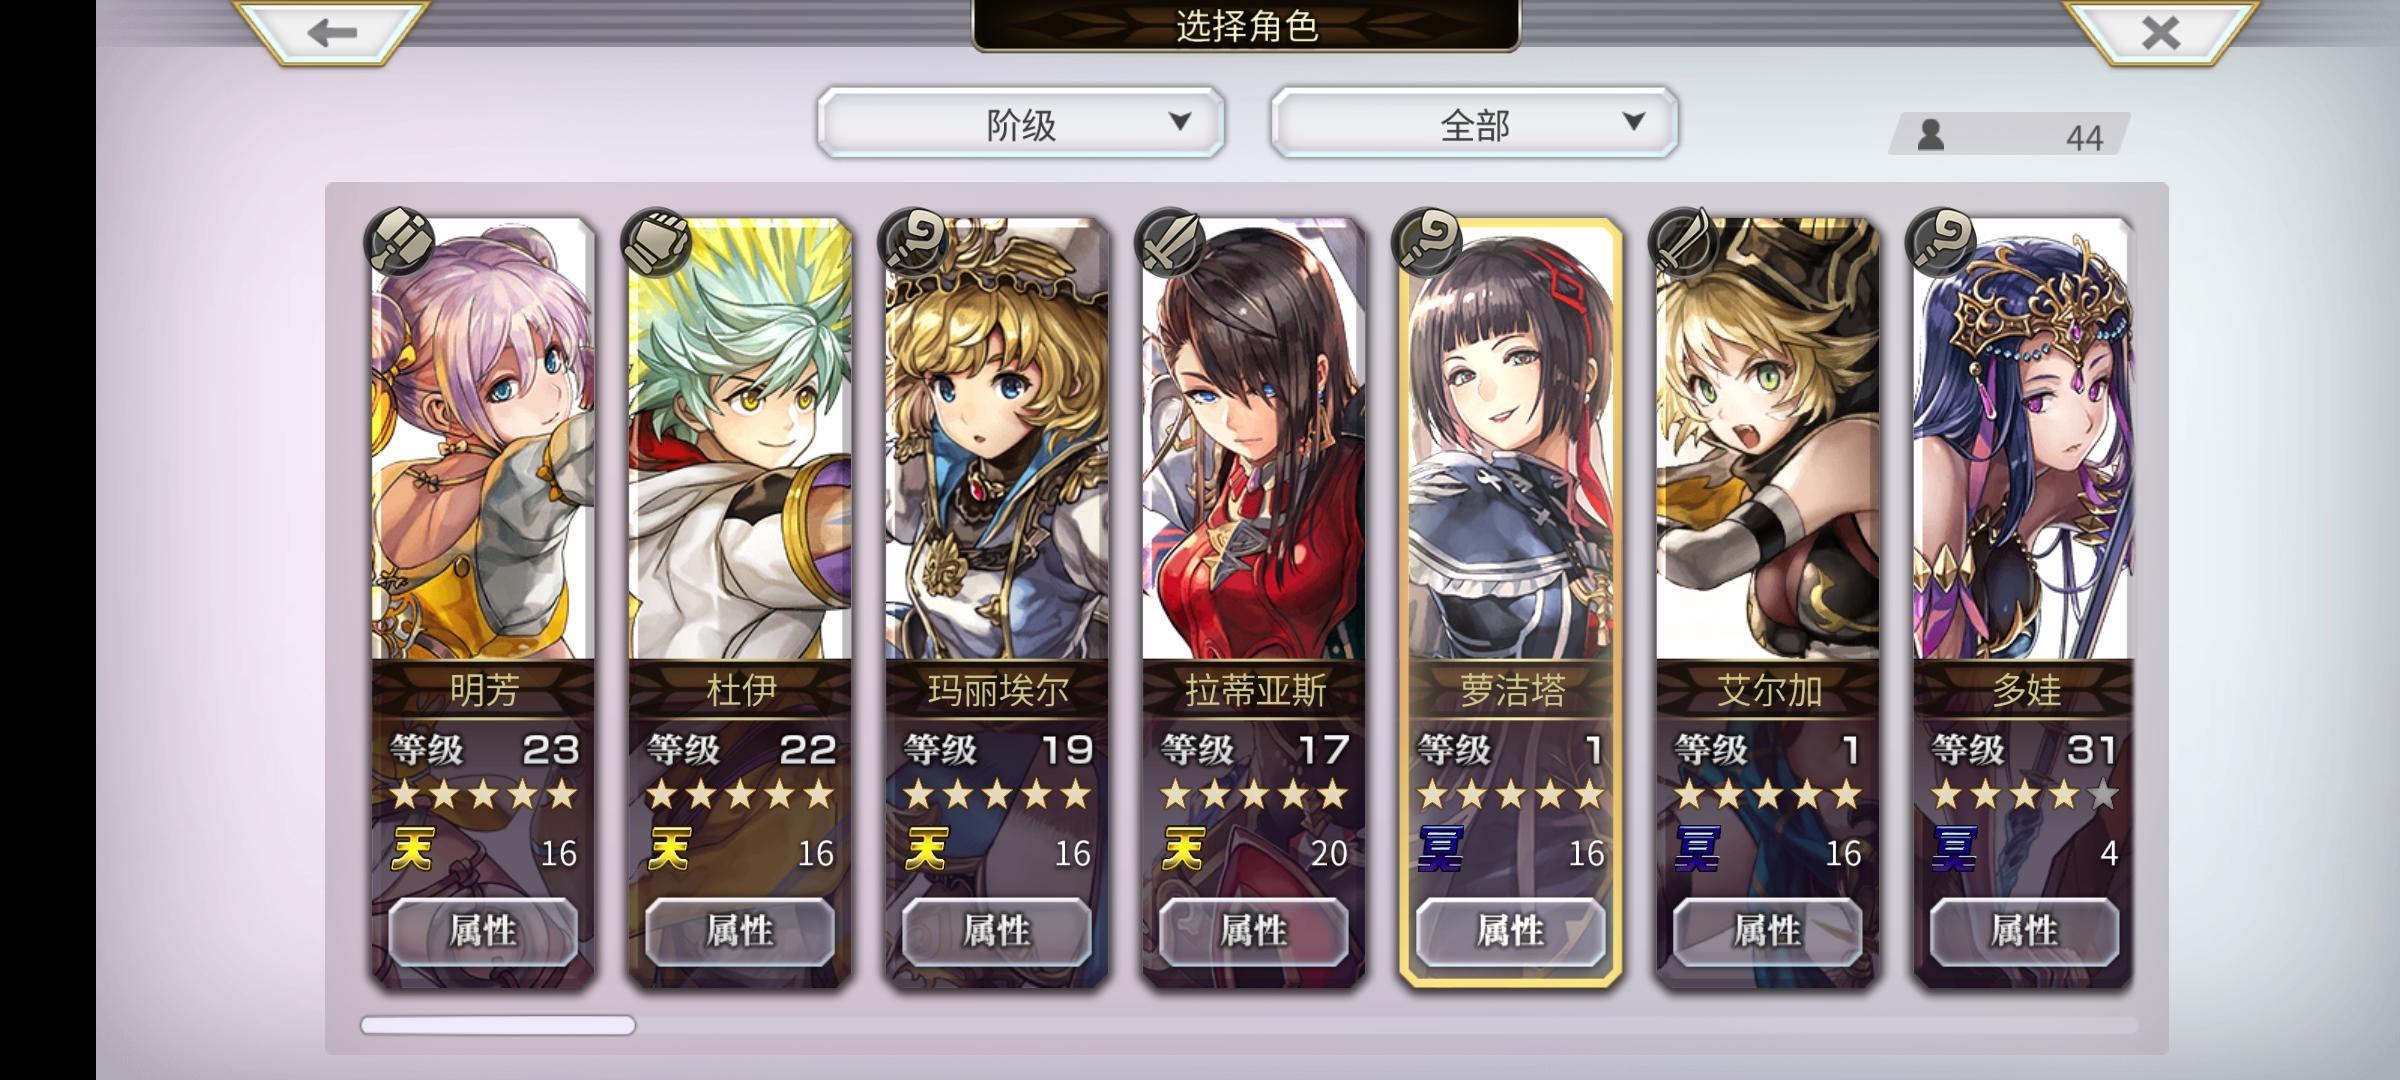
Task: Open the 全部 filter dropdown
Action: point(1475,123)
